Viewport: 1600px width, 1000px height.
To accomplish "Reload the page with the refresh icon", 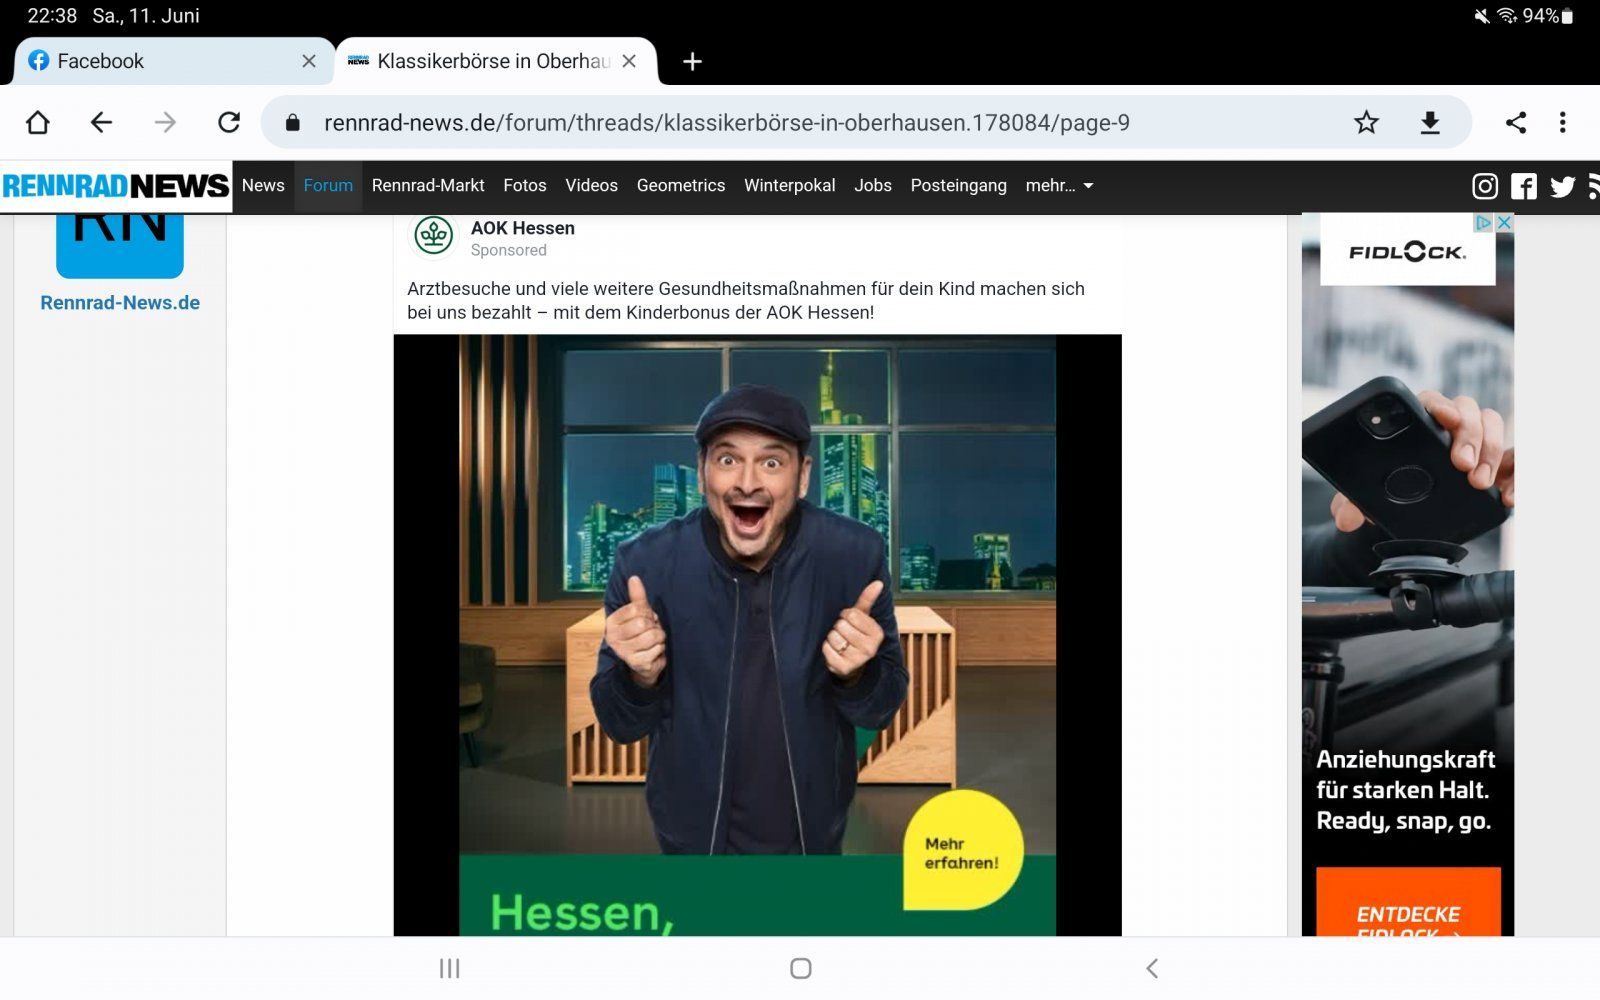I will click(x=230, y=122).
